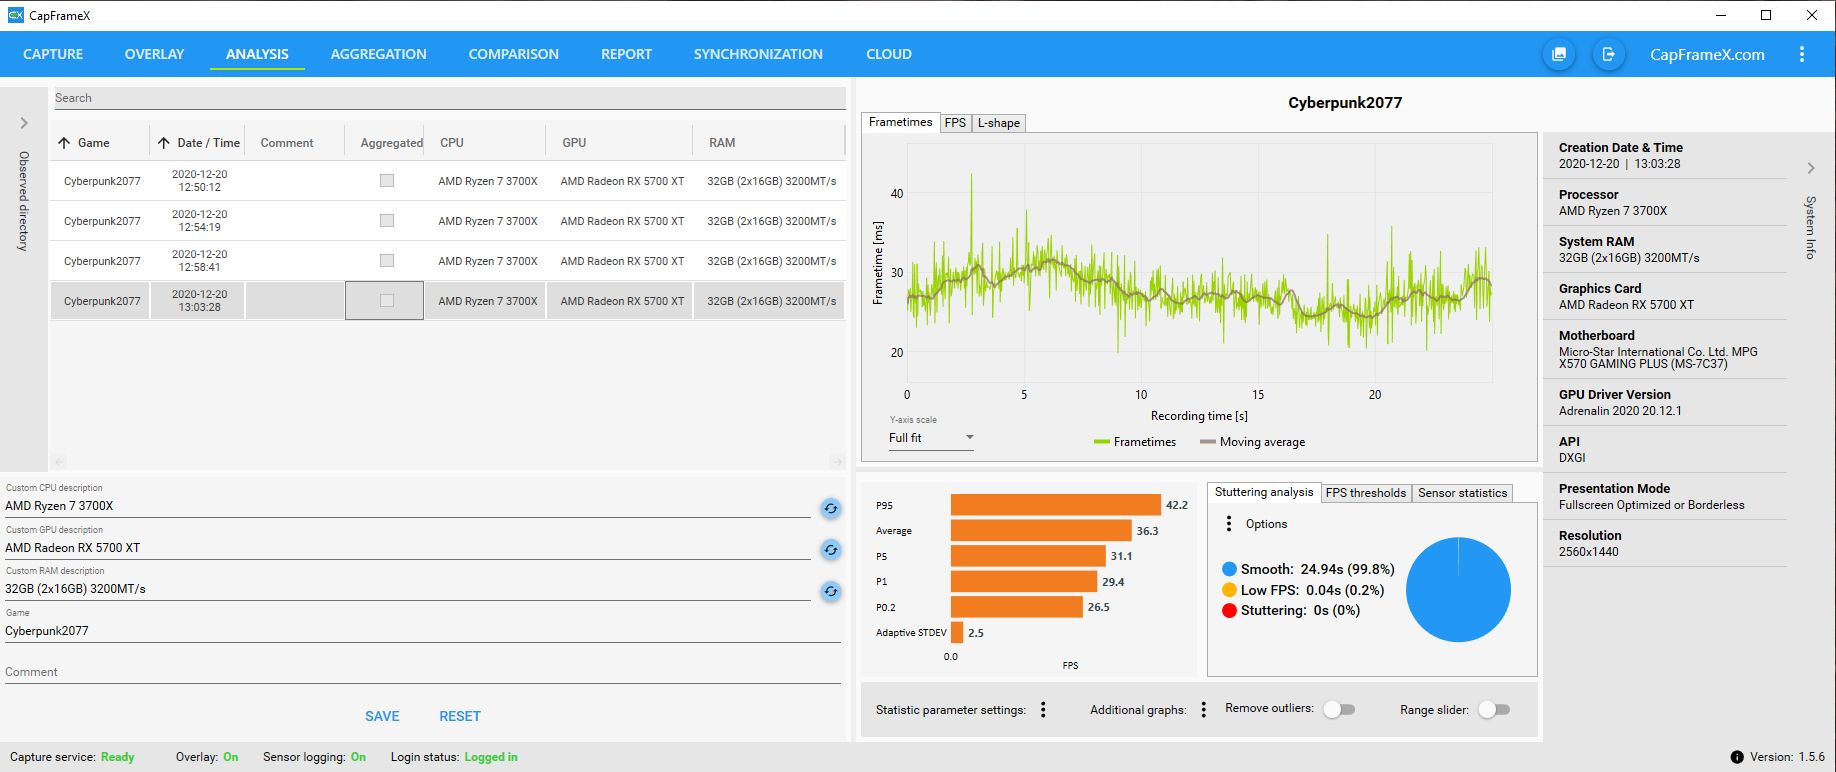Select the Stuttering analysis tab

tap(1264, 492)
